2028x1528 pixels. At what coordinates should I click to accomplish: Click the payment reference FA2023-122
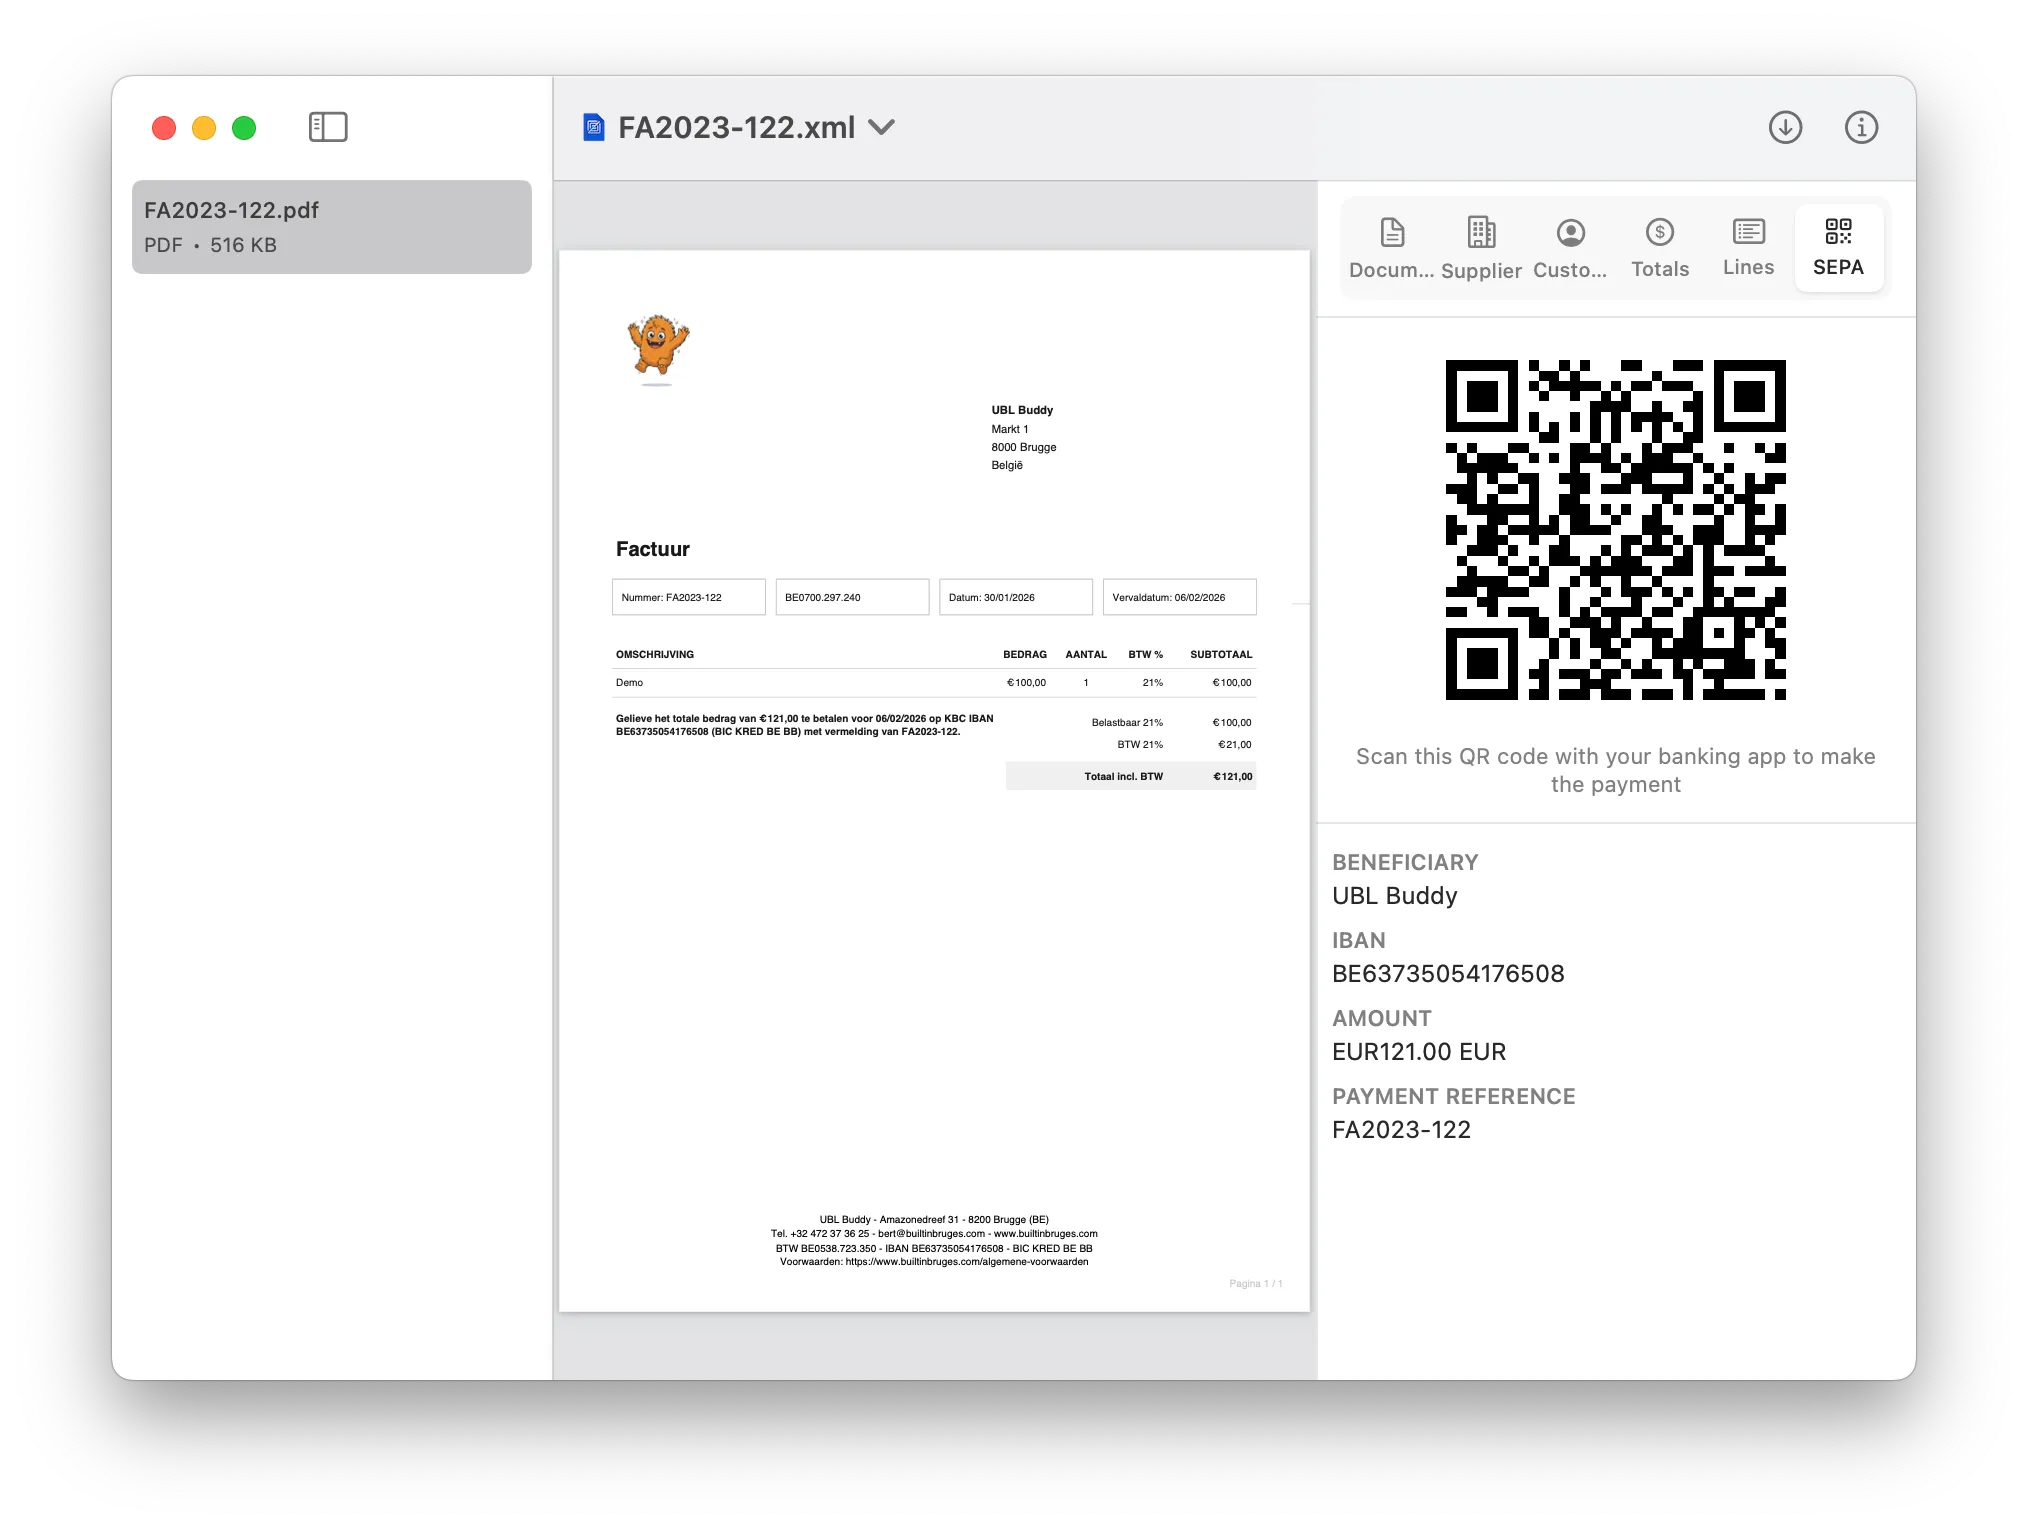tap(1401, 1129)
